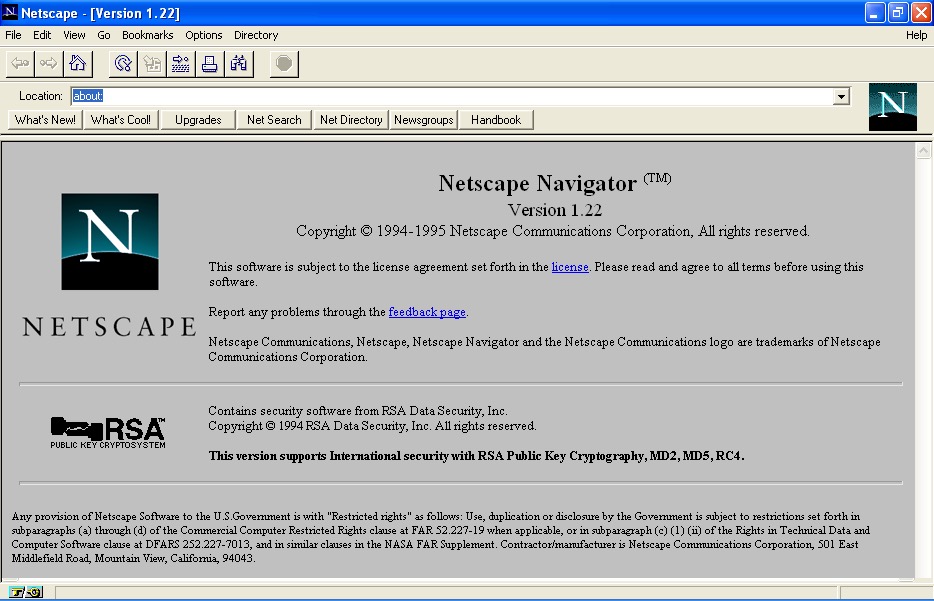Open Find using the binoculars icon
The width and height of the screenshot is (934, 601).
239,64
